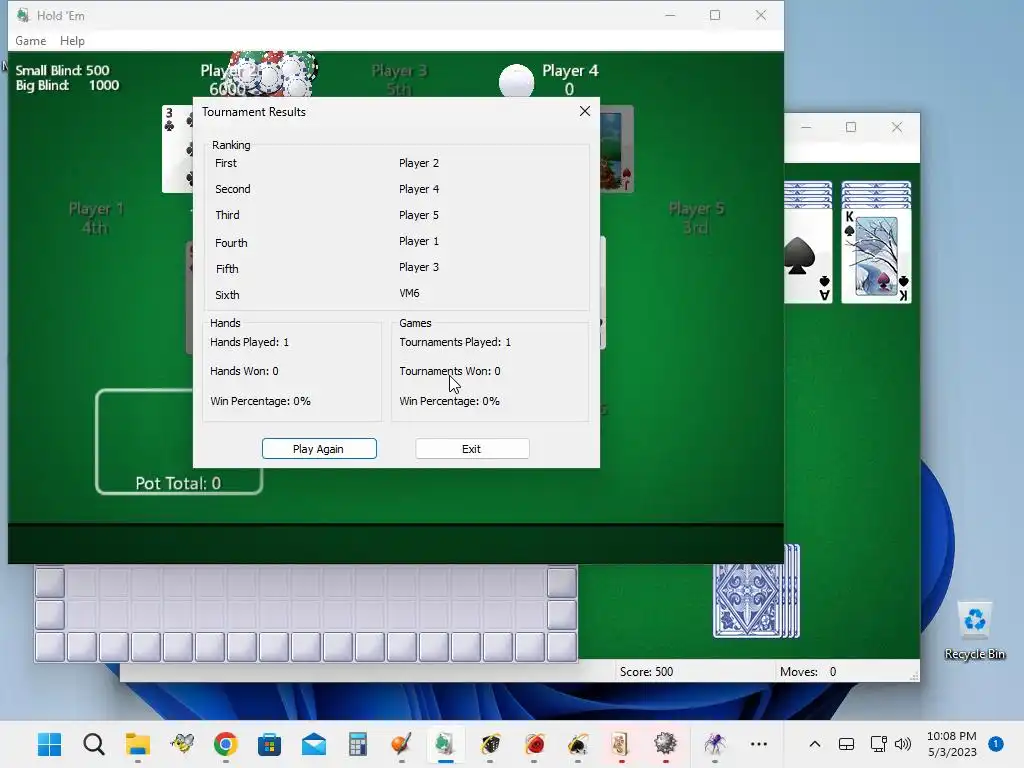Screen dimensions: 1024x768
Task: Click the Ace of spades card in Solitaire
Action: [x=808, y=255]
